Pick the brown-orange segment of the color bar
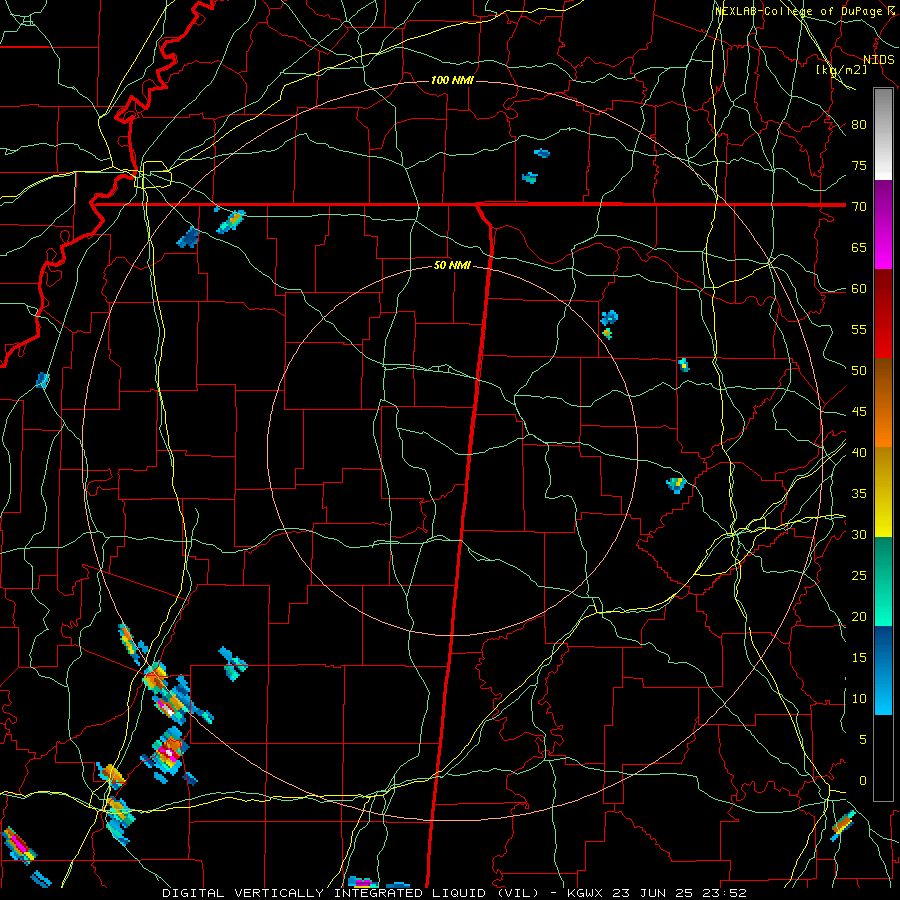 (883, 403)
